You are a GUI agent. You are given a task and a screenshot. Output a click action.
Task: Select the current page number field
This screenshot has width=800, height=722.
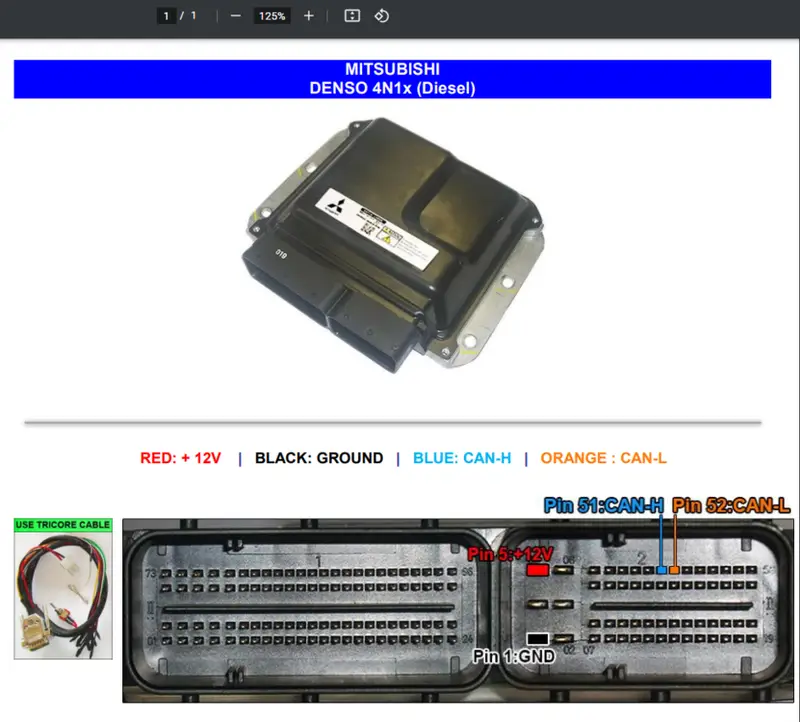[x=166, y=16]
